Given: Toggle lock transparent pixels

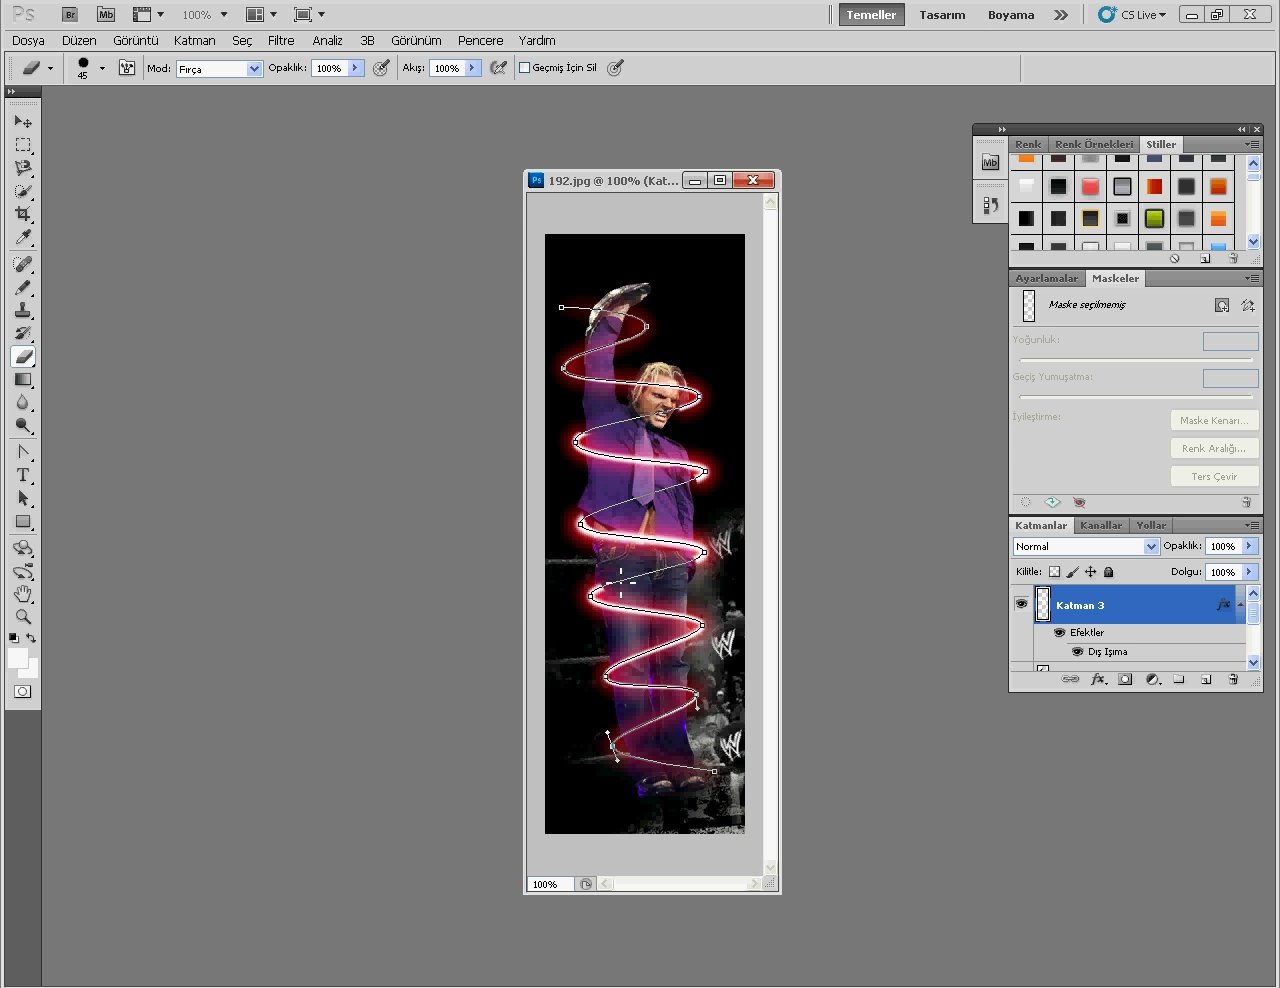Looking at the screenshot, I should pos(1054,572).
